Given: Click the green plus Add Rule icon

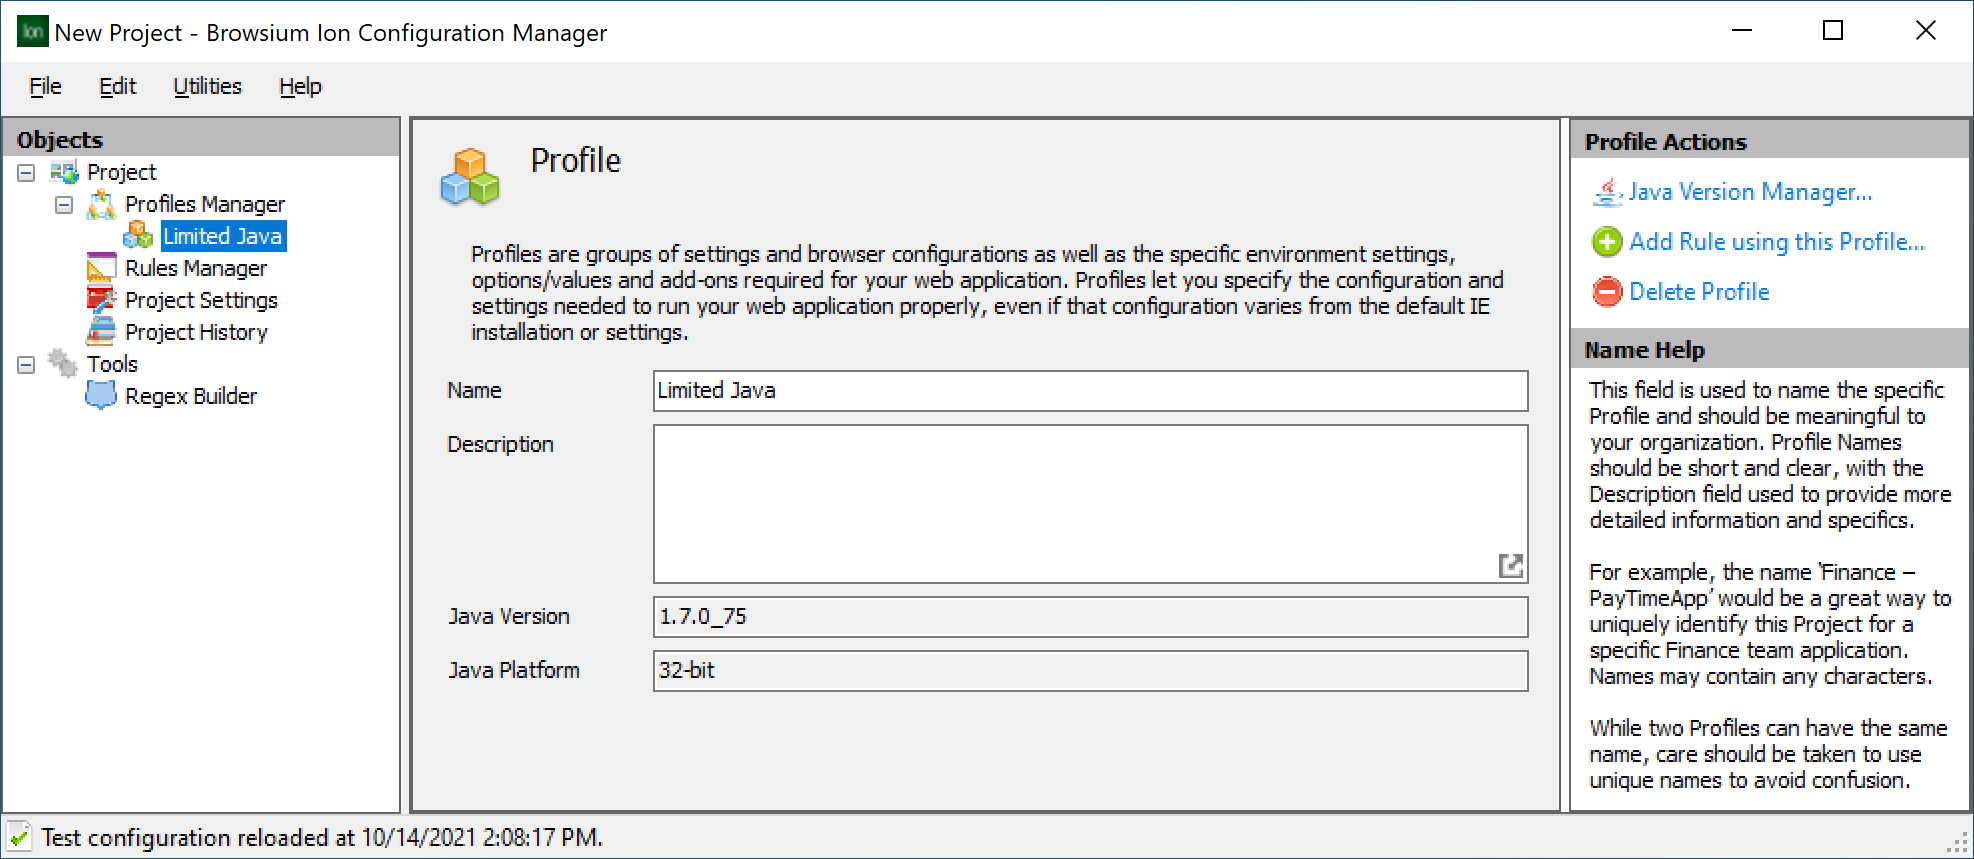Looking at the screenshot, I should click(x=1607, y=241).
